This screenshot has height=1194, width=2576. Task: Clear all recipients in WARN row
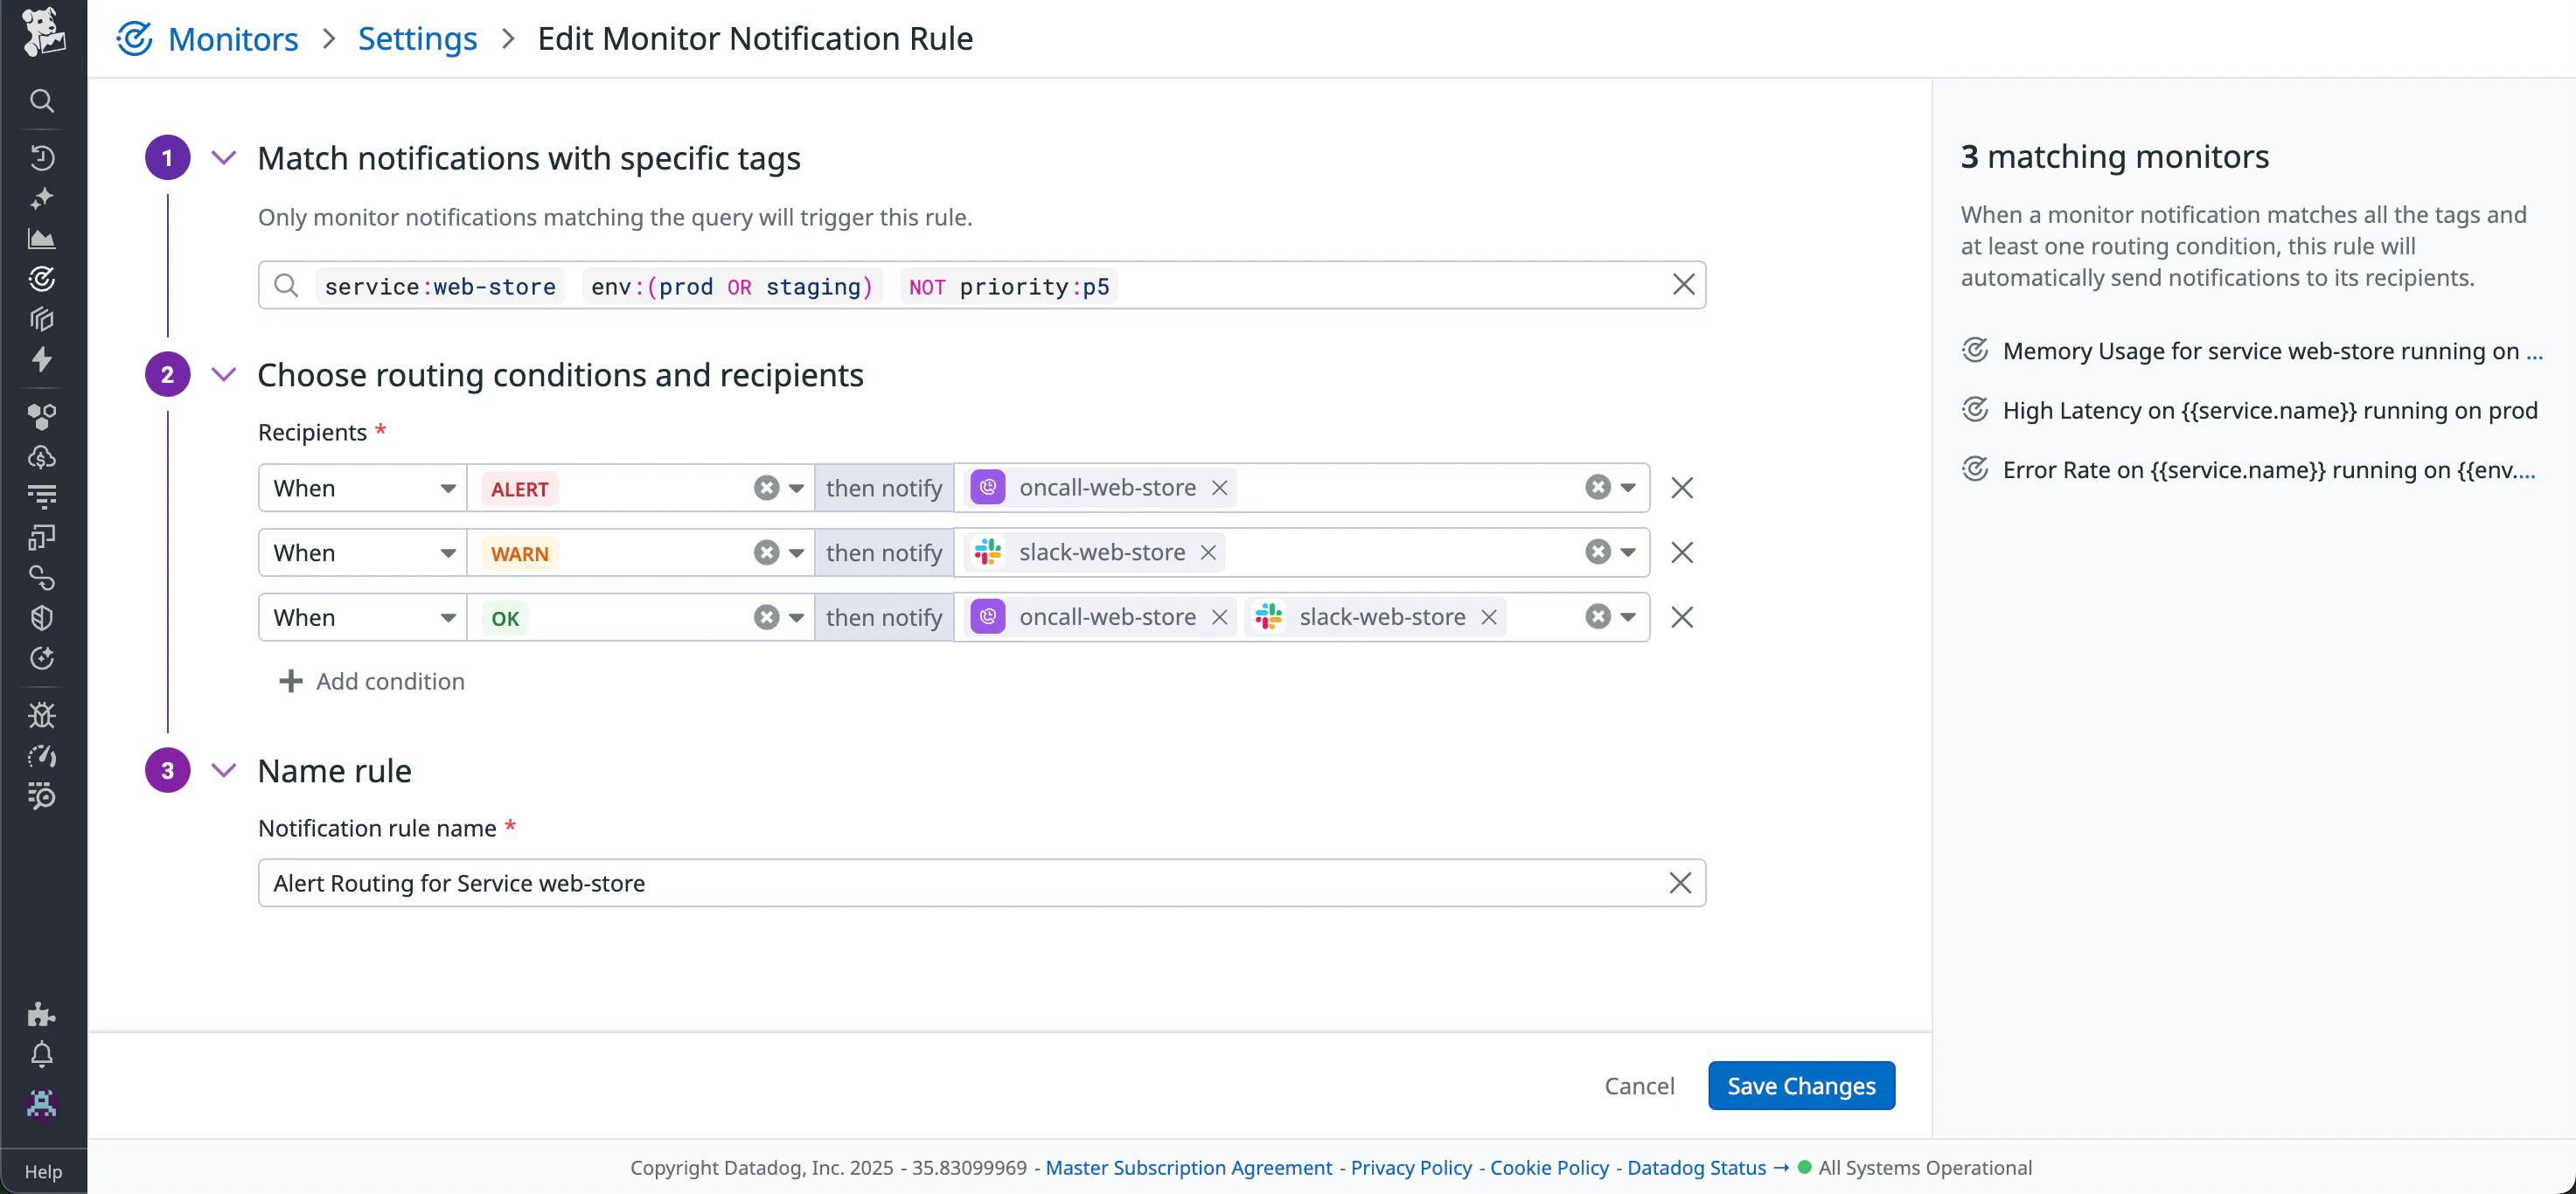click(x=1598, y=552)
